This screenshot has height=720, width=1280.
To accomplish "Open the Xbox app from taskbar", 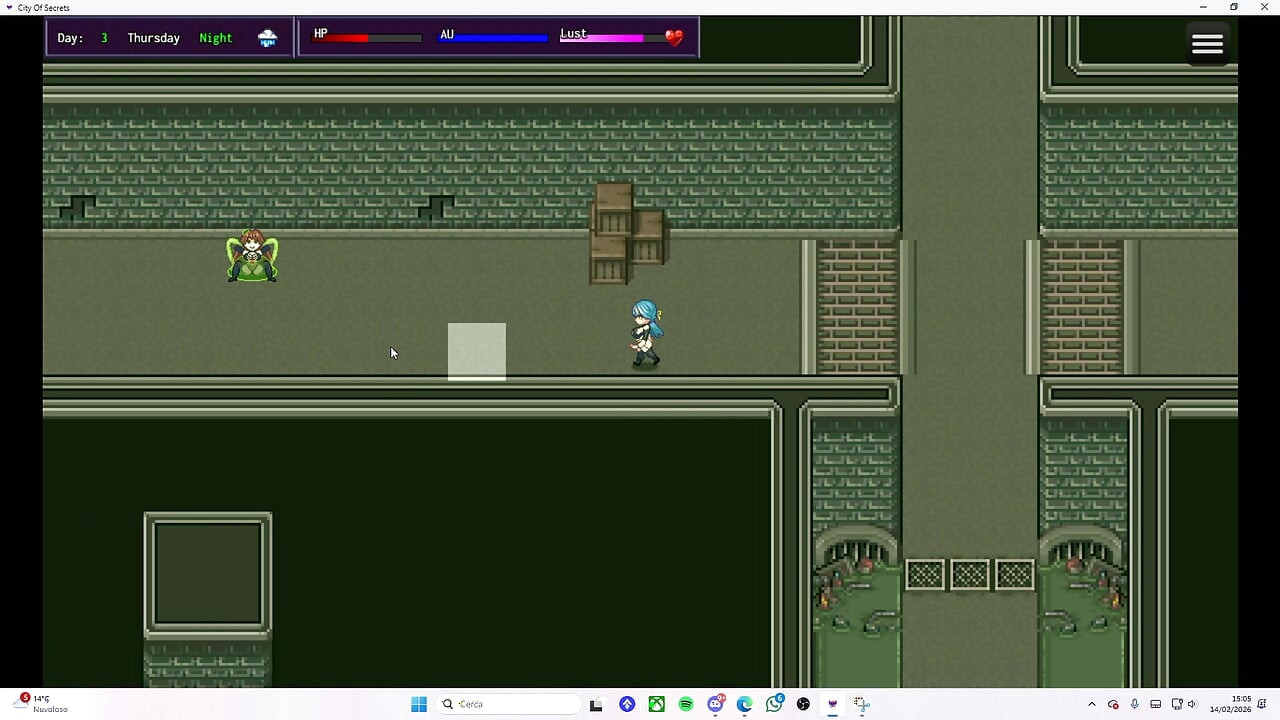I will [656, 704].
